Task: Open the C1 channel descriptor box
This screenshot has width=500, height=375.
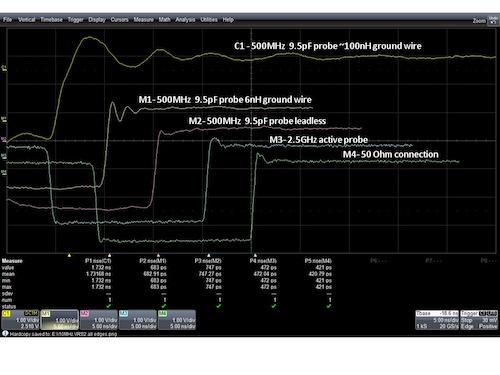Action: pos(21,320)
